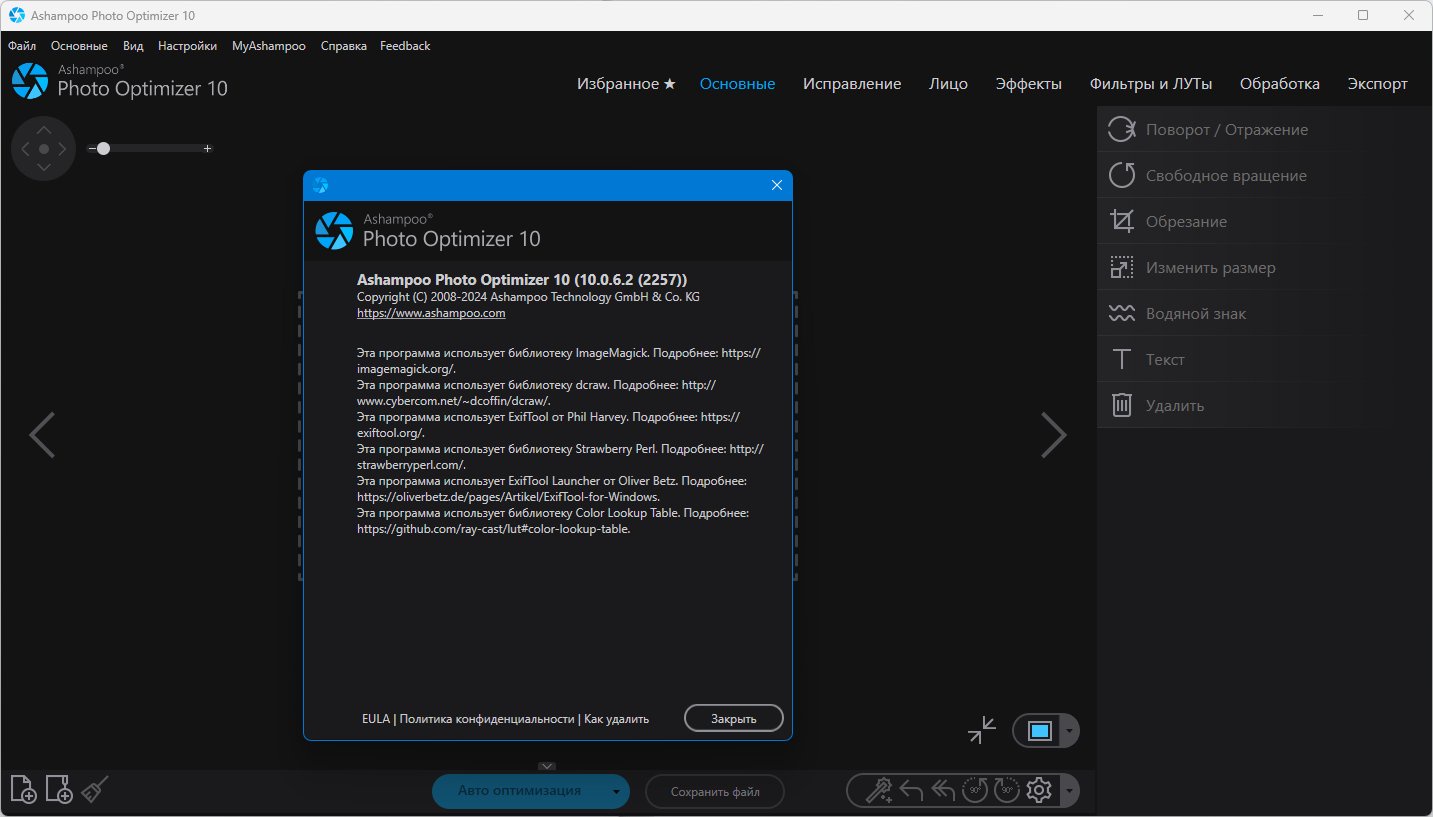This screenshot has width=1433, height=817.
Task: Click the Ashampoo Photo Optimizer 10 header logo
Action: pos(120,82)
